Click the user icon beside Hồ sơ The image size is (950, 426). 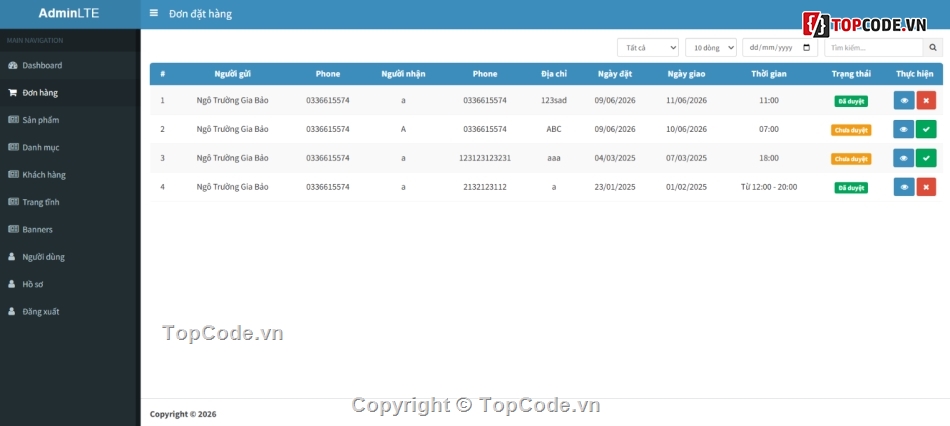click(12, 284)
